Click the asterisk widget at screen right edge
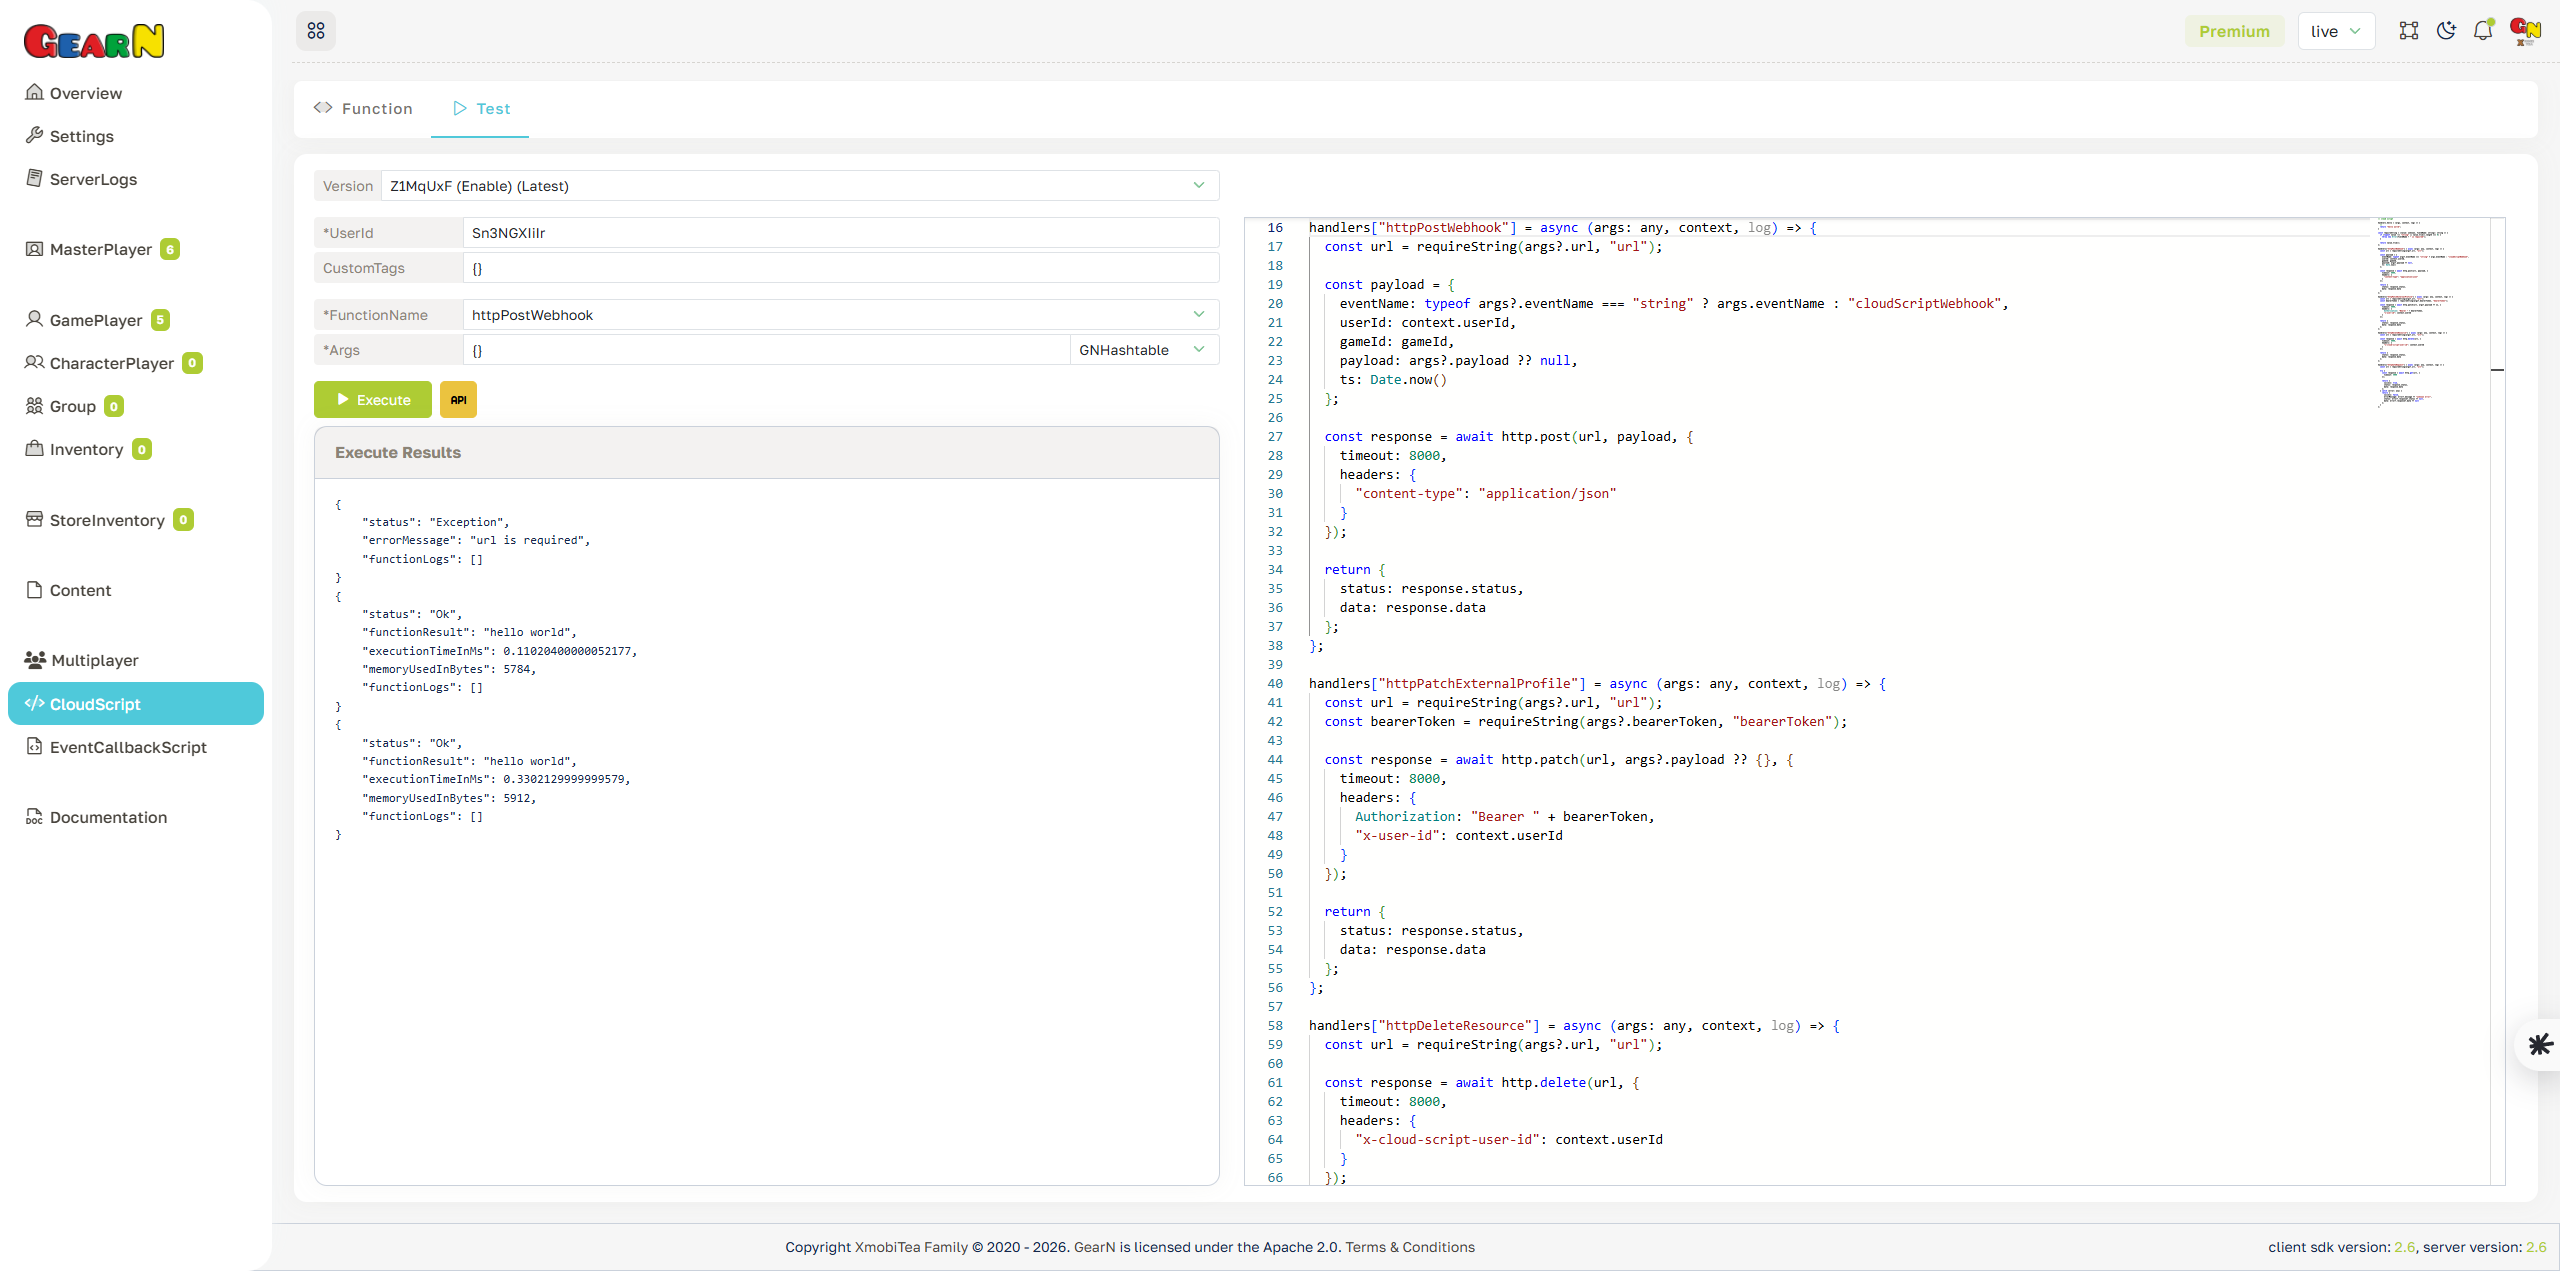The width and height of the screenshot is (2560, 1271). click(2539, 1045)
